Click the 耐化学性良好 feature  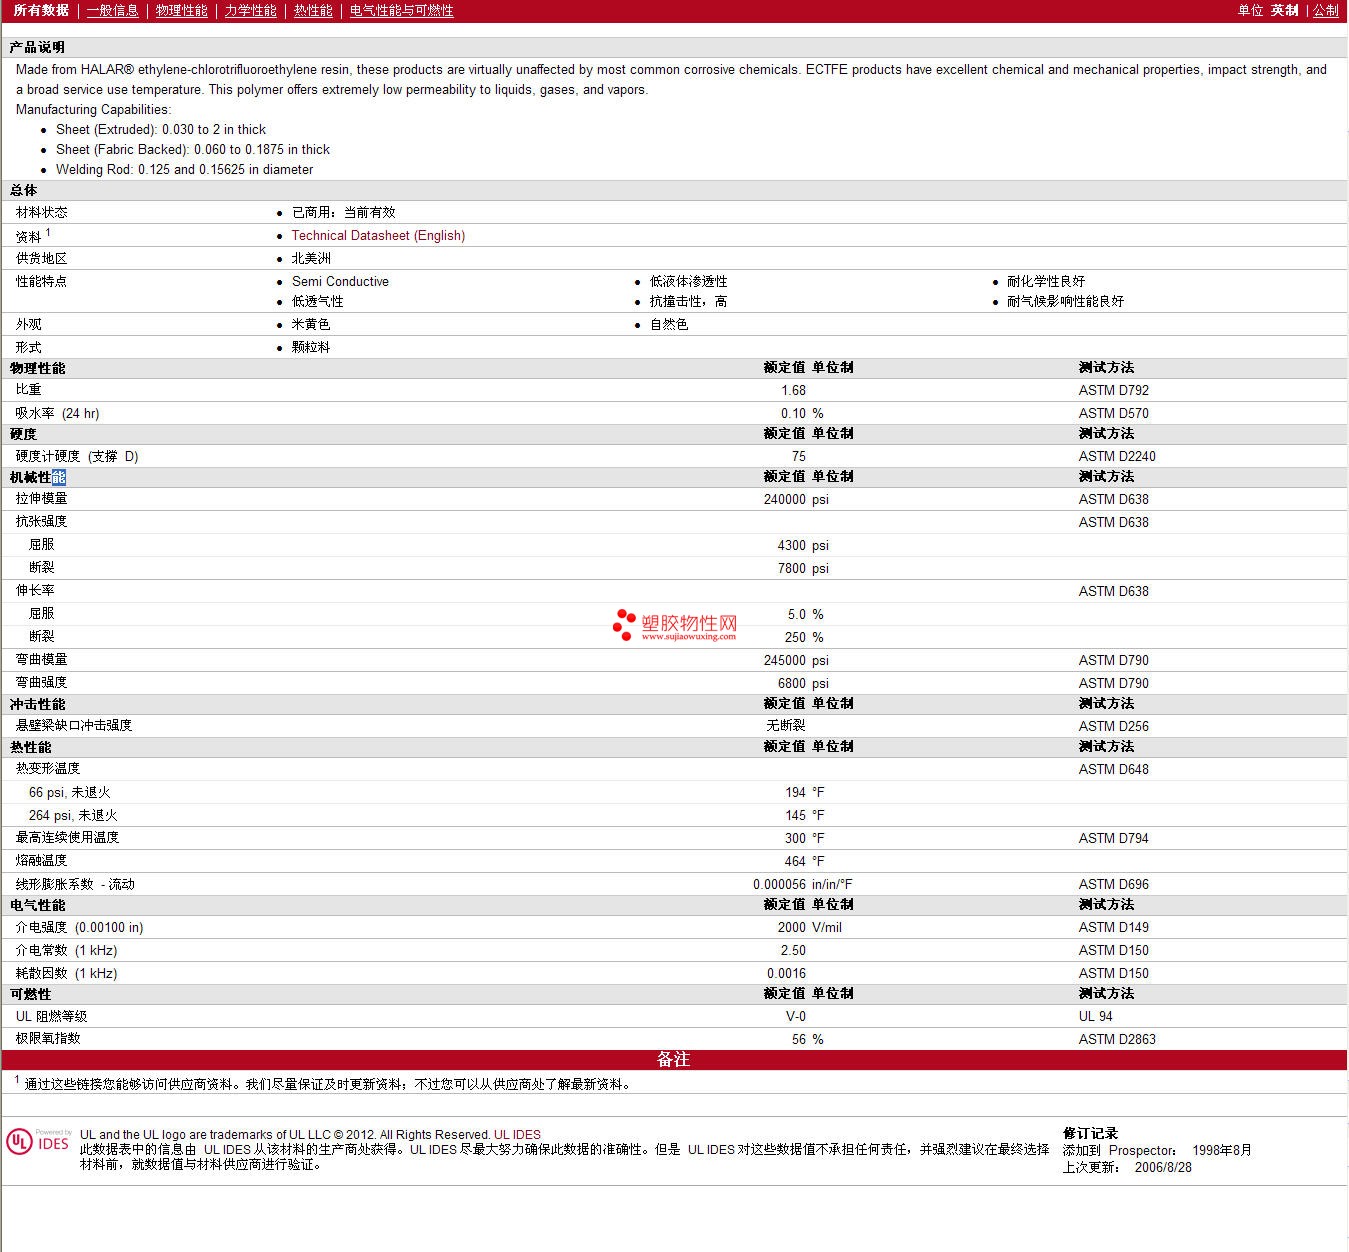(1046, 281)
